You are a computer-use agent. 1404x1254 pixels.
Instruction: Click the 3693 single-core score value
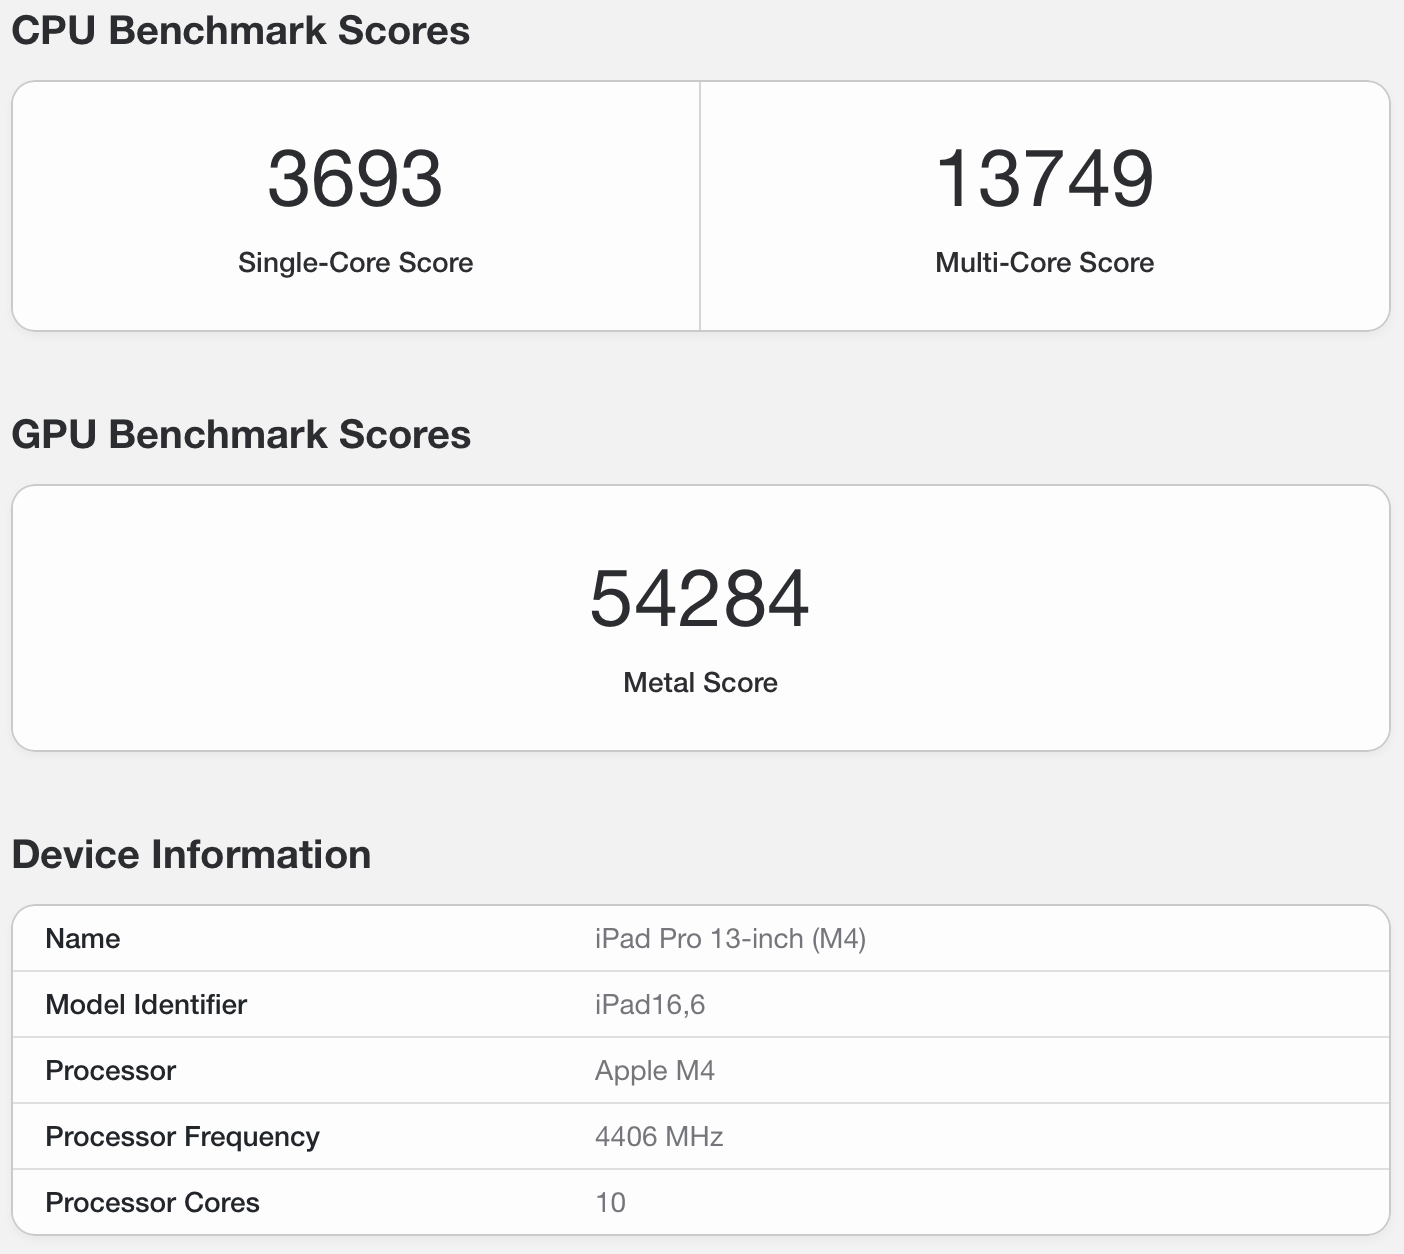pos(355,179)
